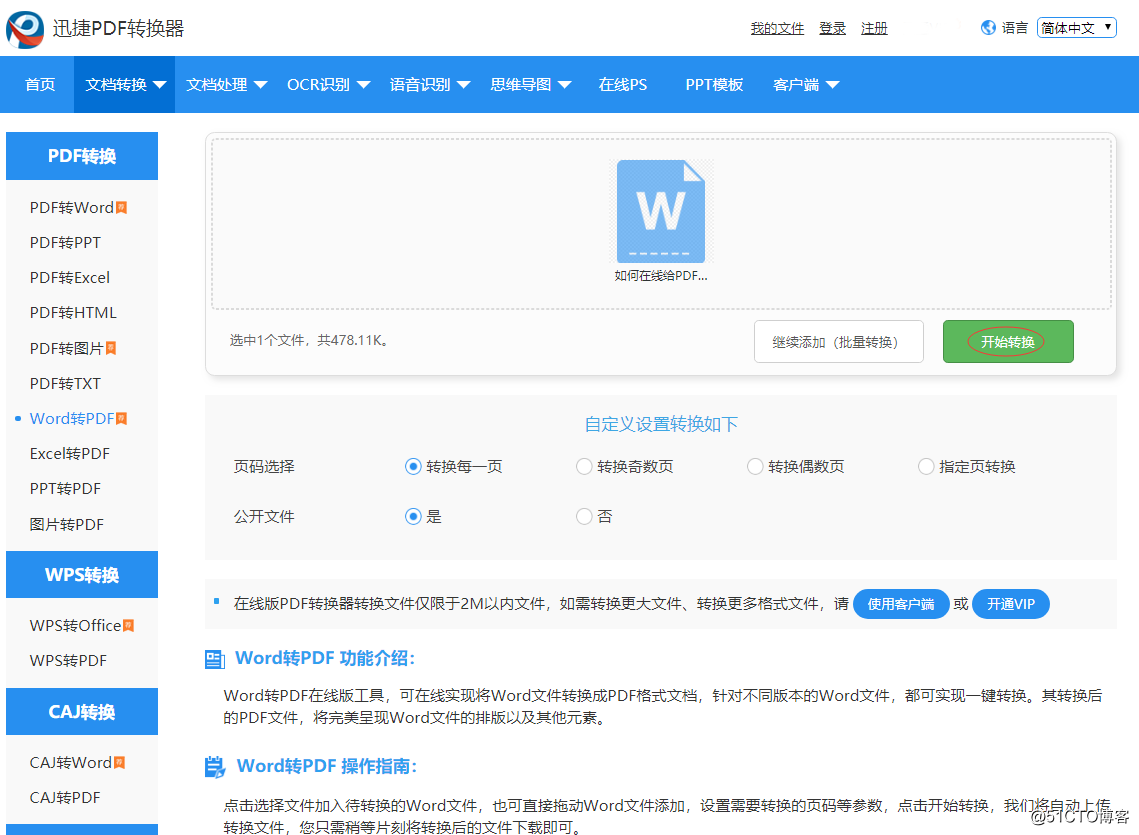Select 转换偶数页 radio option
Screen dimensions: 1139x835
(x=755, y=467)
